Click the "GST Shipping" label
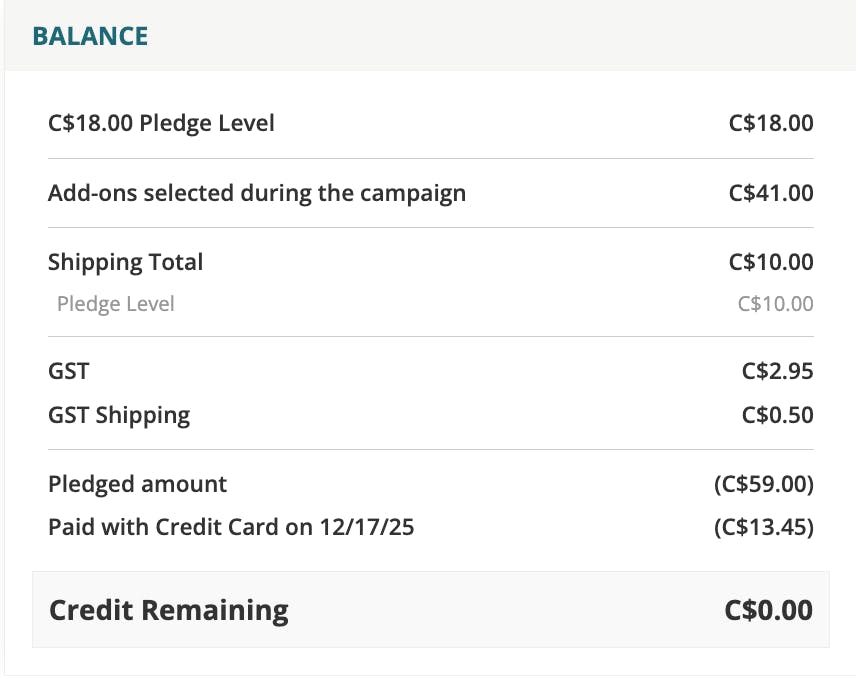The image size is (856, 676). [x=118, y=415]
